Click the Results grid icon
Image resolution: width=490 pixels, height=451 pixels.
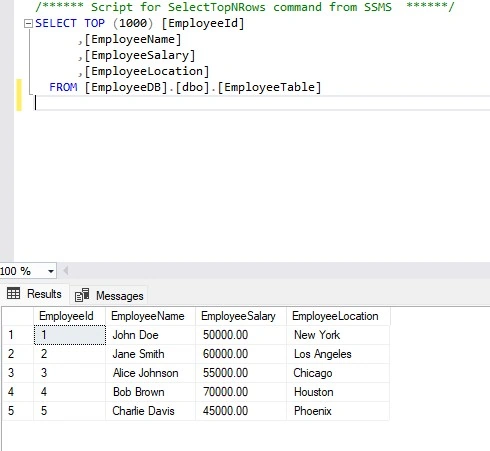[14, 293]
